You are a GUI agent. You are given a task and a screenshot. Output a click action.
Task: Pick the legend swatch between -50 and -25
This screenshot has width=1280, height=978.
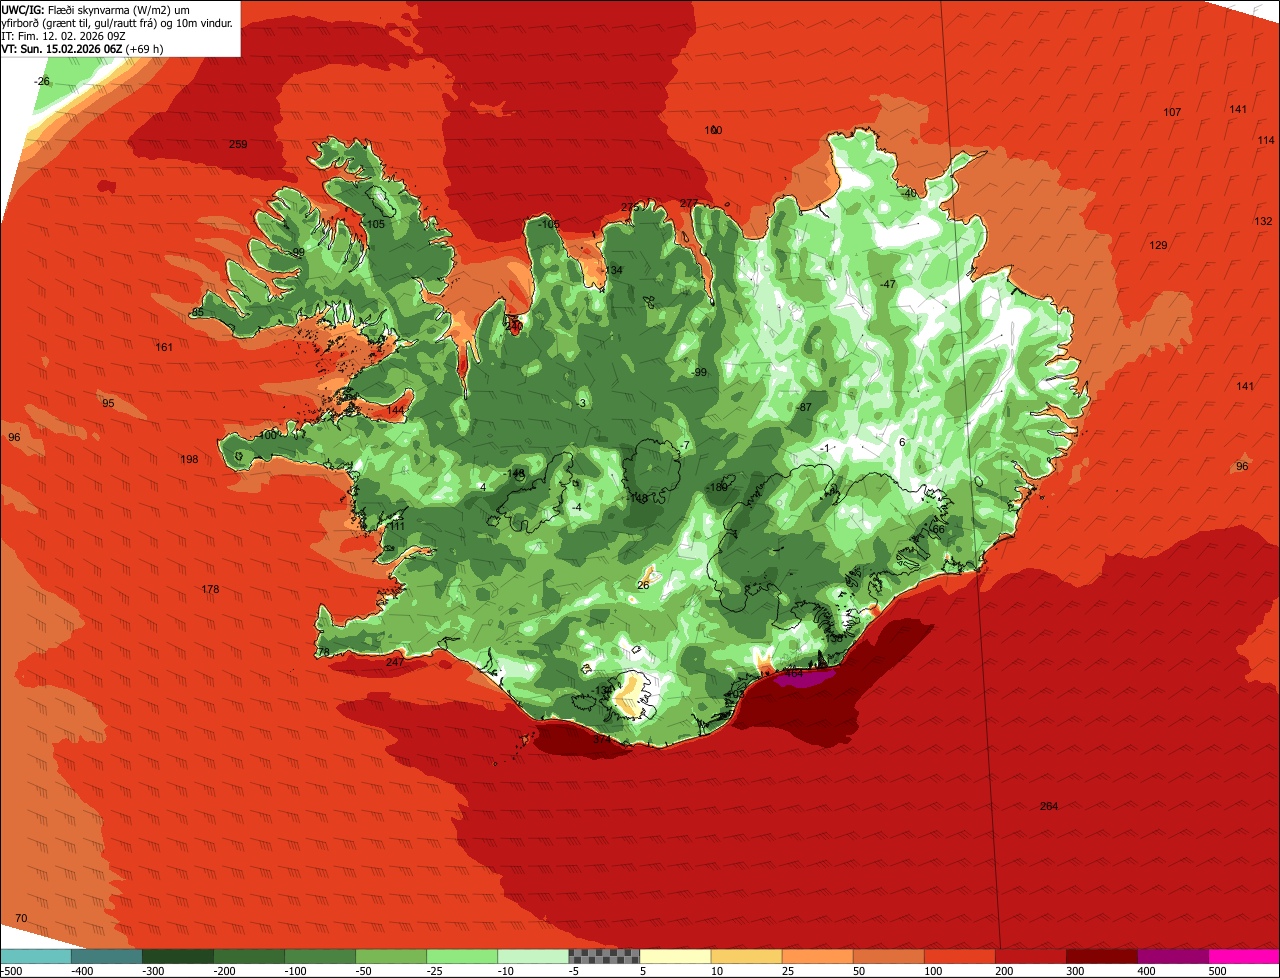tap(391, 956)
